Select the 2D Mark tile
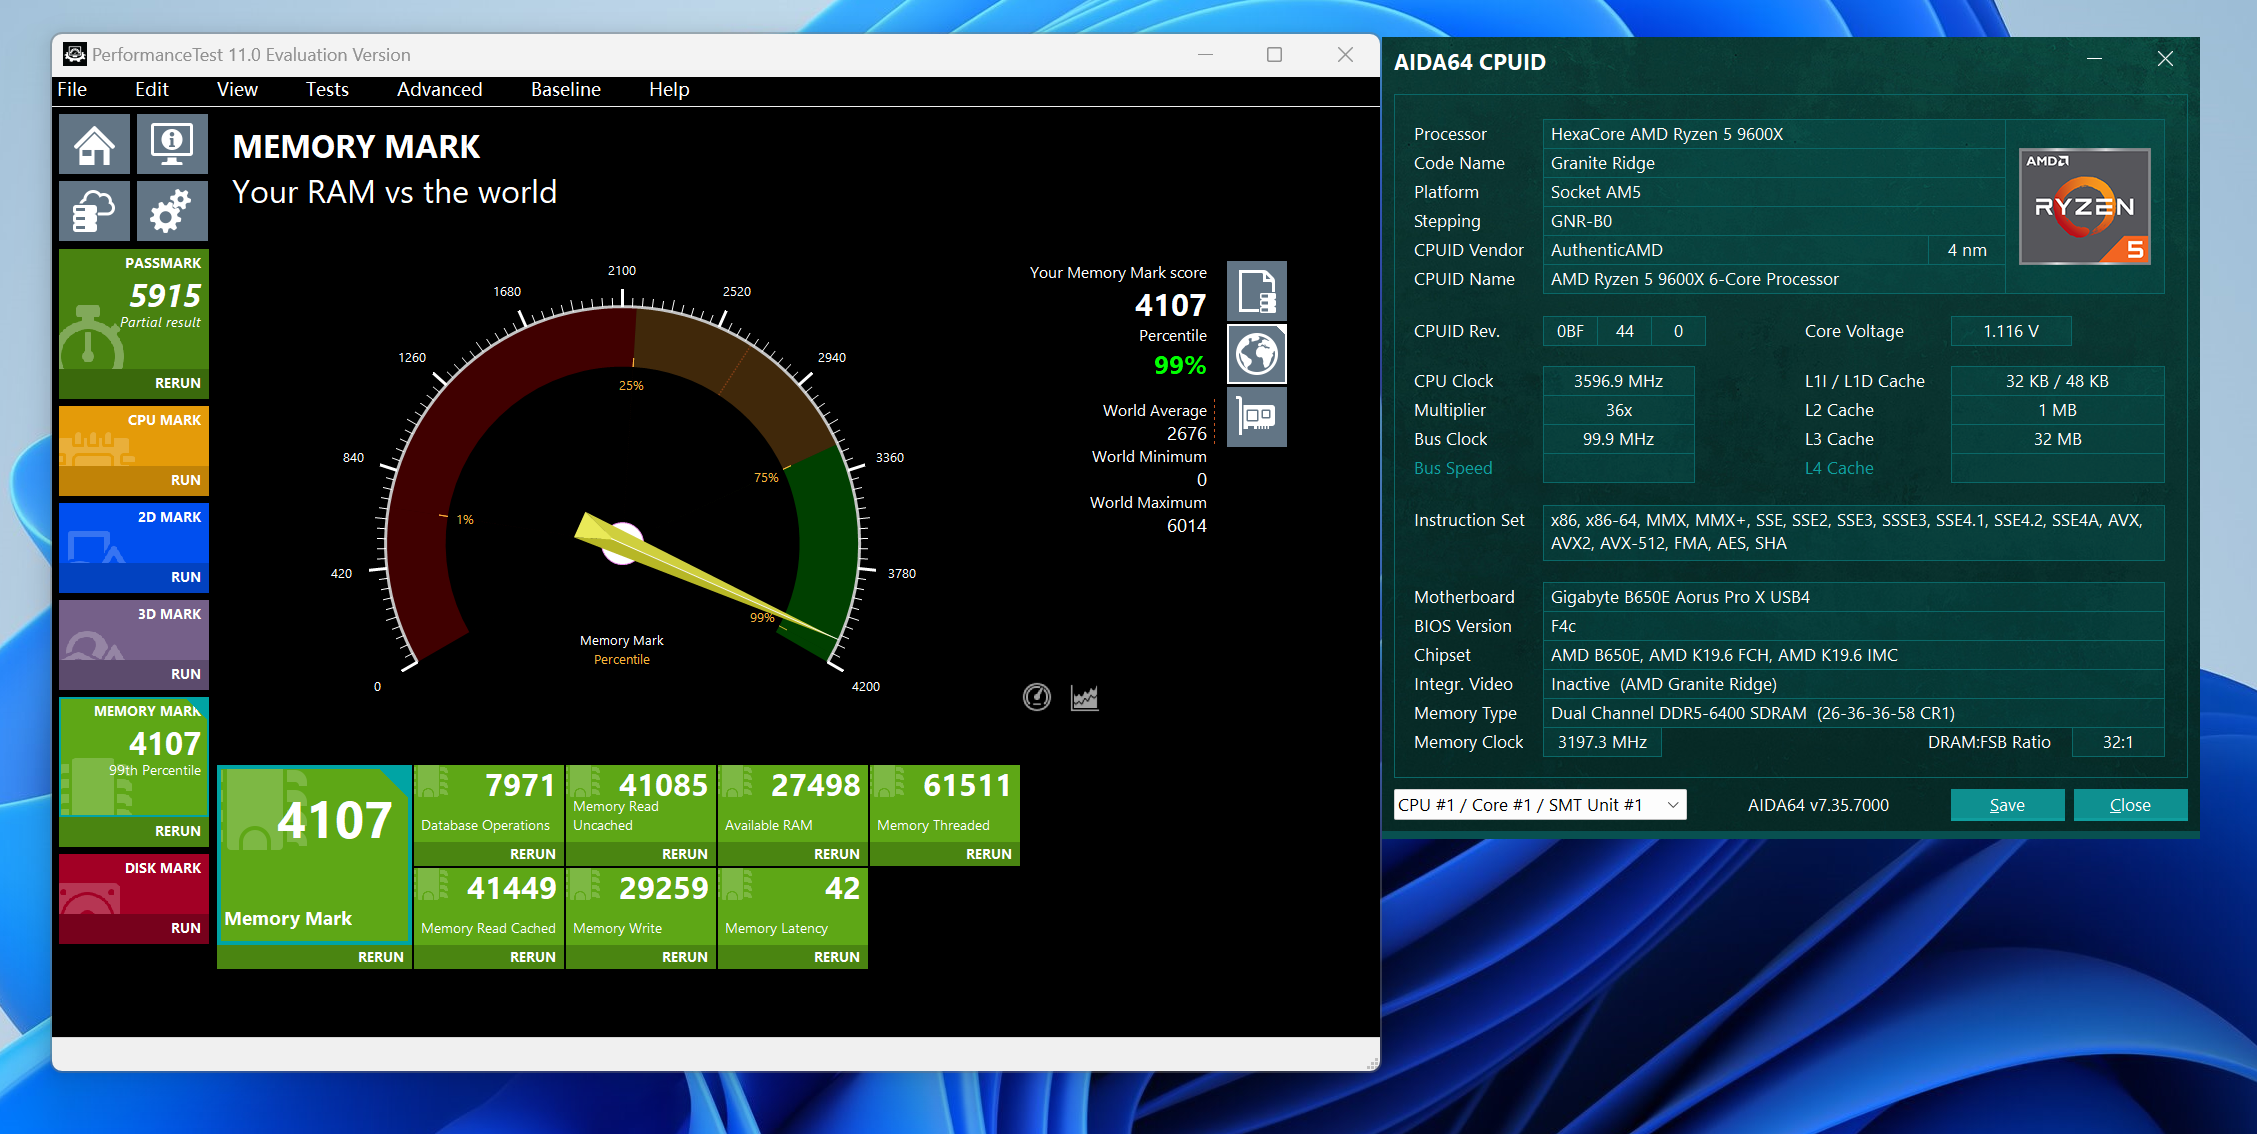This screenshot has height=1134, width=2257. [134, 534]
